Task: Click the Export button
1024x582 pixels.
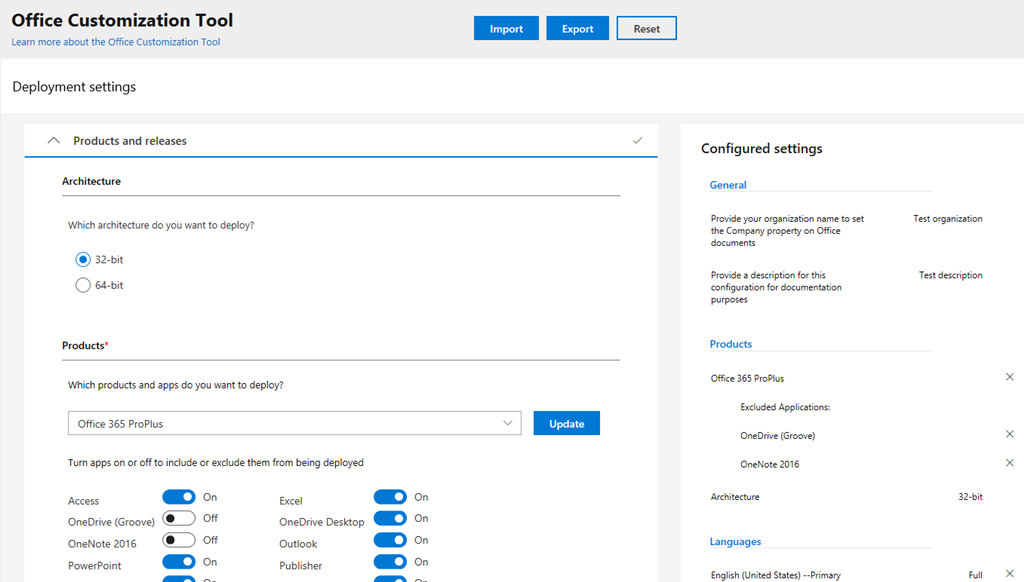Action: (x=577, y=28)
